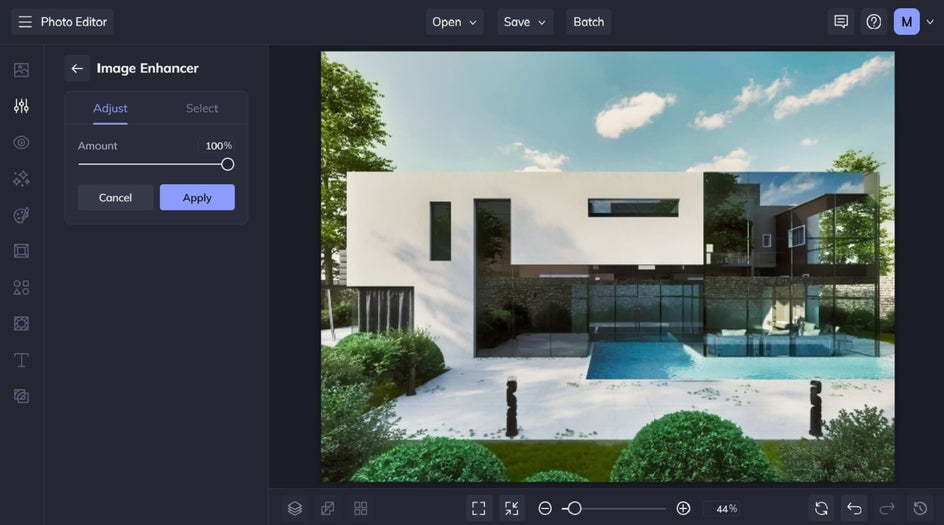Open the Touch Up eye icon
This screenshot has height=525, width=944.
click(x=21, y=143)
